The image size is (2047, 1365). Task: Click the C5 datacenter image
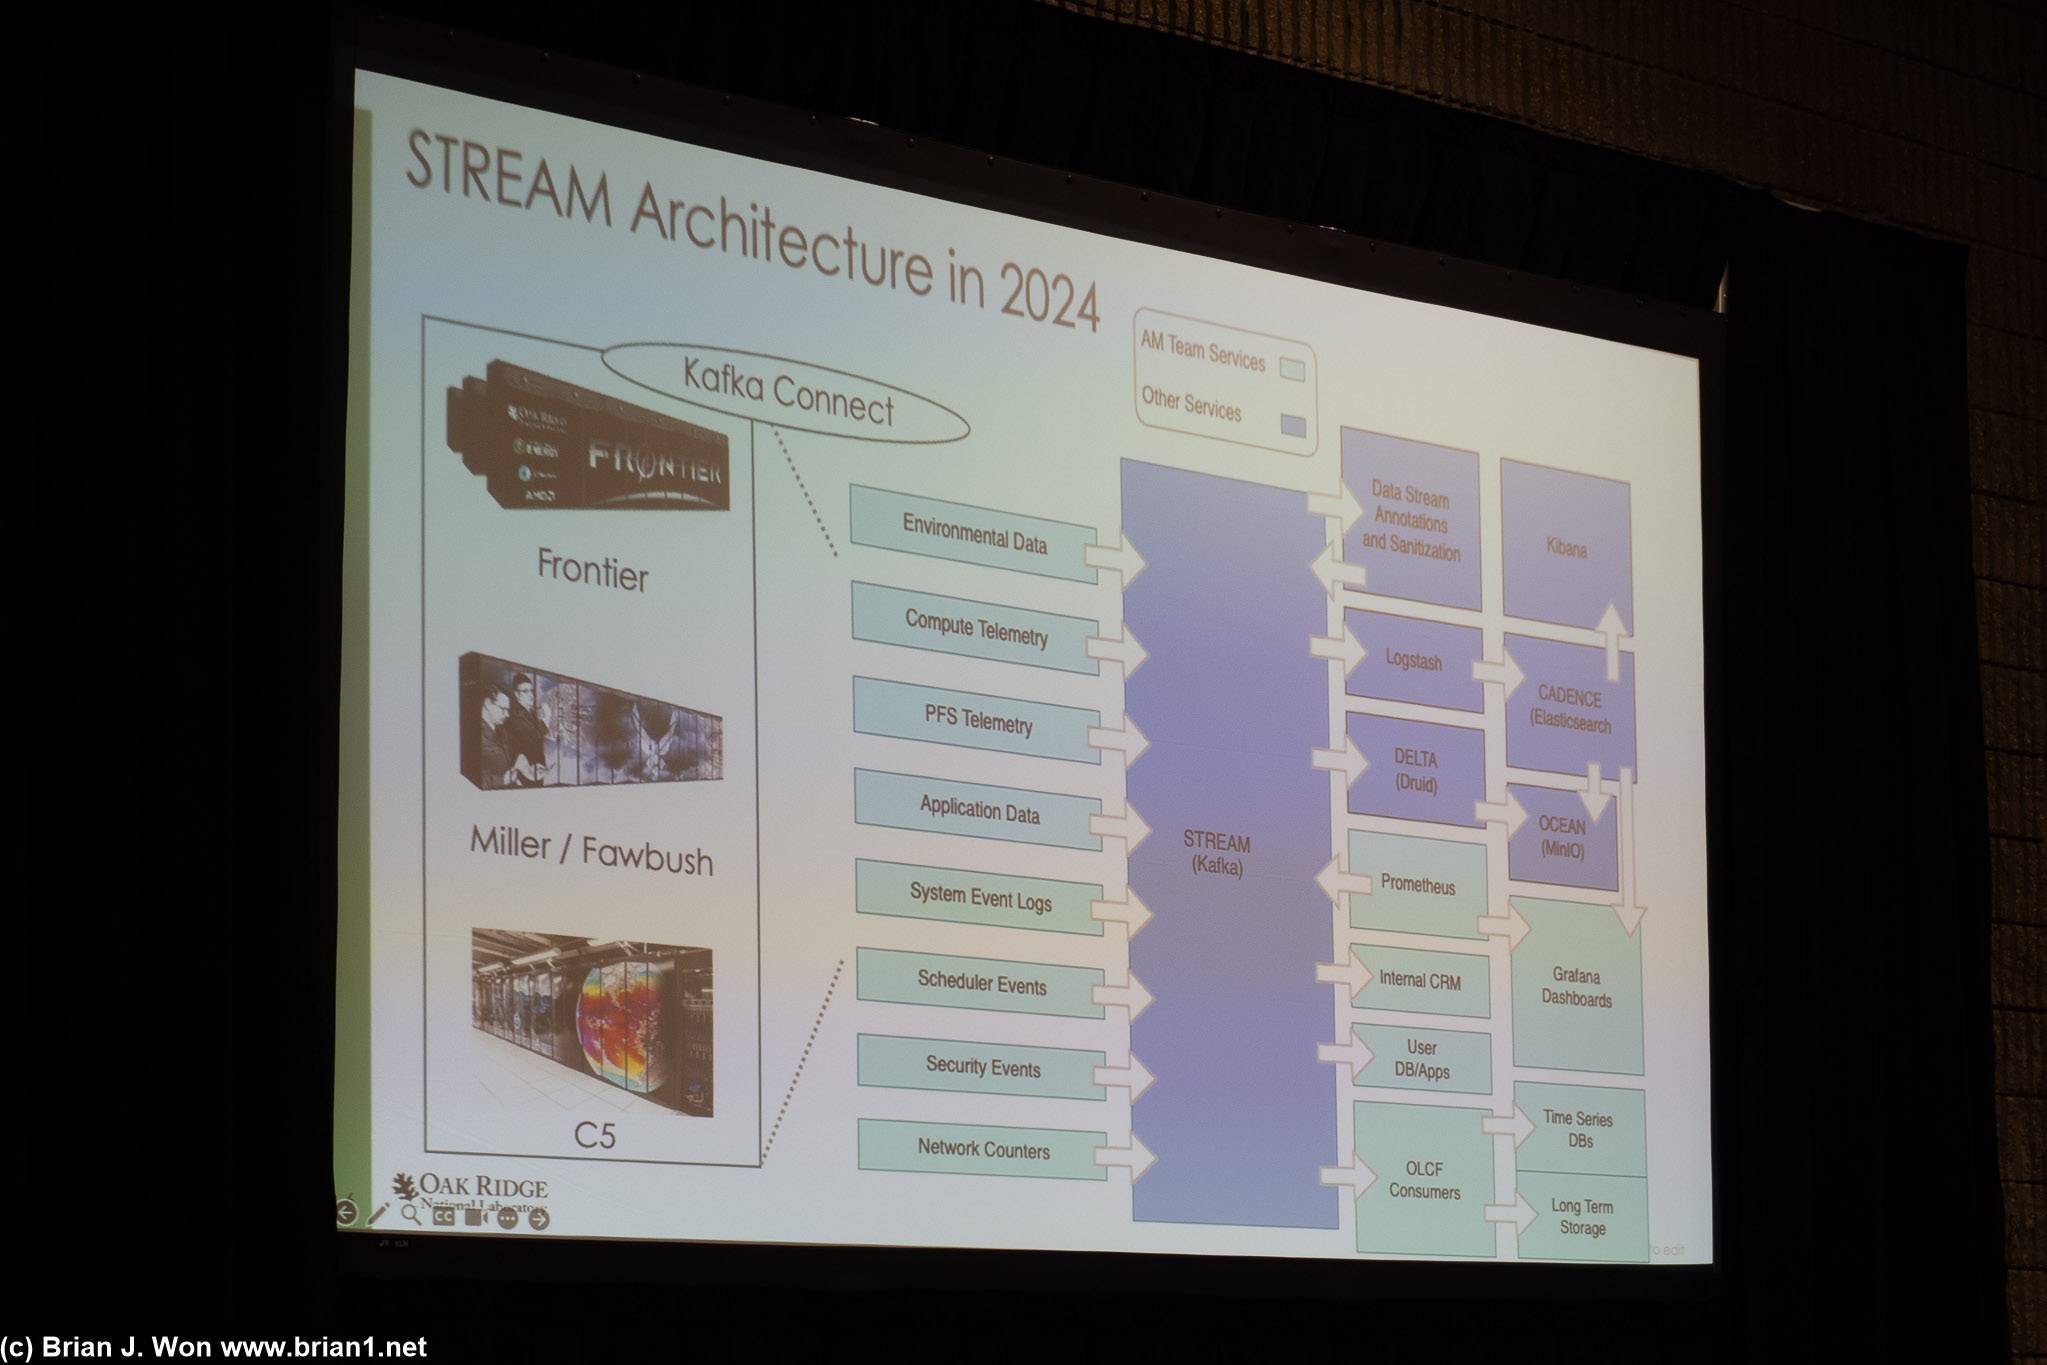click(592, 1022)
